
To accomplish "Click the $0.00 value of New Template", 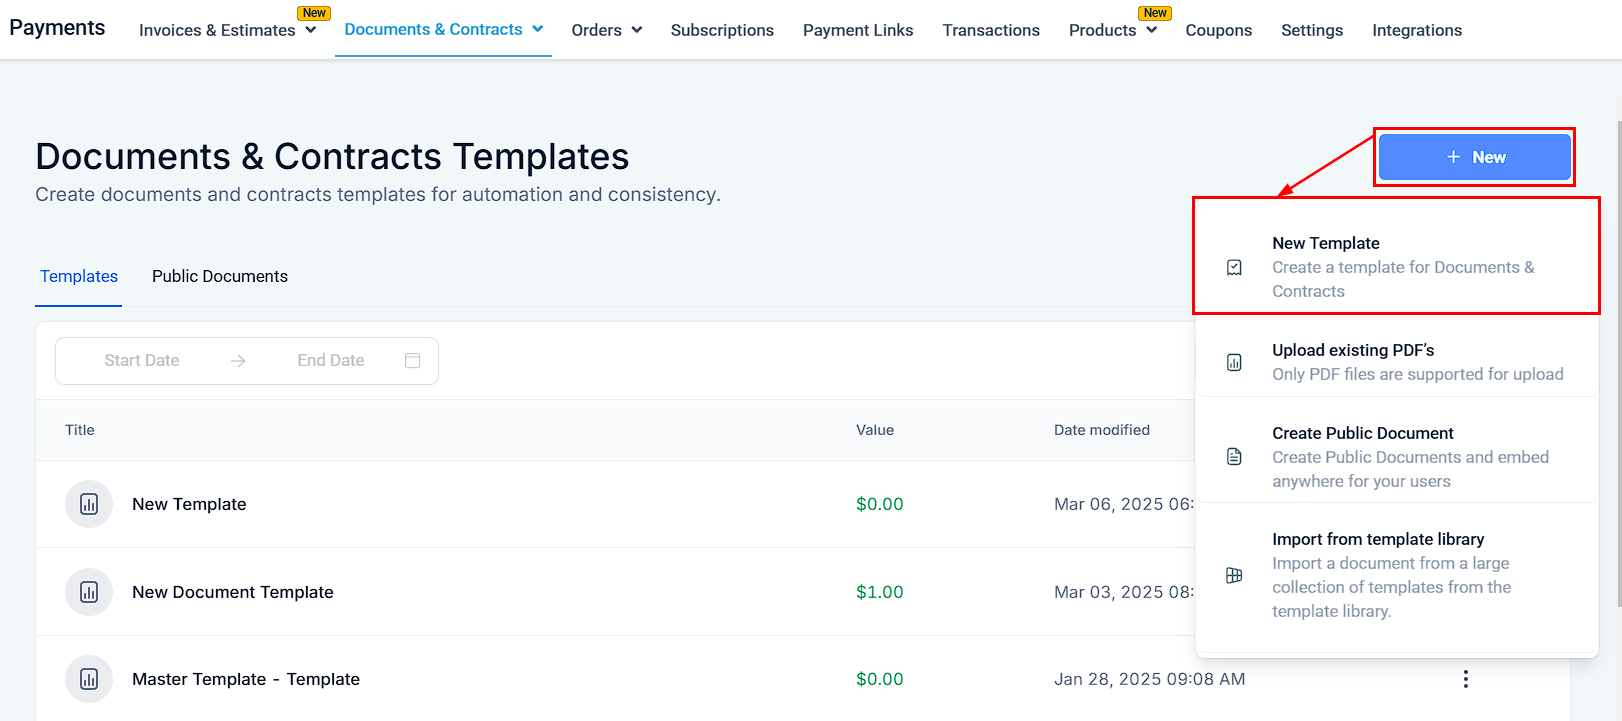I will pos(880,504).
